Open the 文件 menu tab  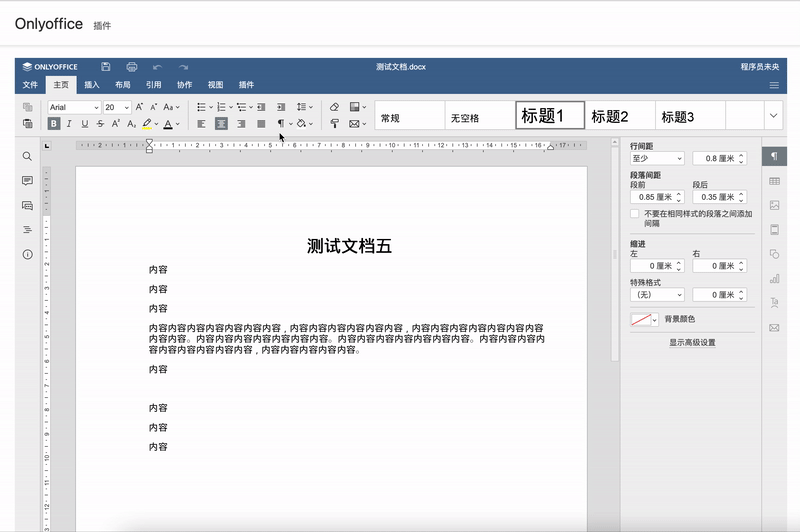pos(31,85)
